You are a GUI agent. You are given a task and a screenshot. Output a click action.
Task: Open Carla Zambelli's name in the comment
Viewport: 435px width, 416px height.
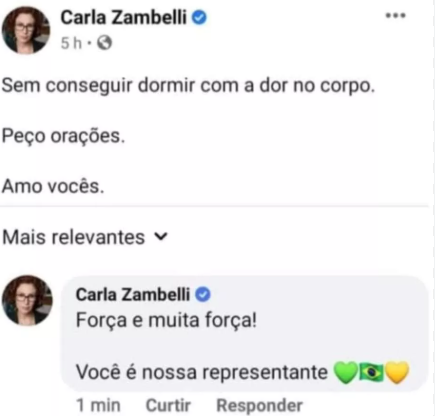point(133,295)
